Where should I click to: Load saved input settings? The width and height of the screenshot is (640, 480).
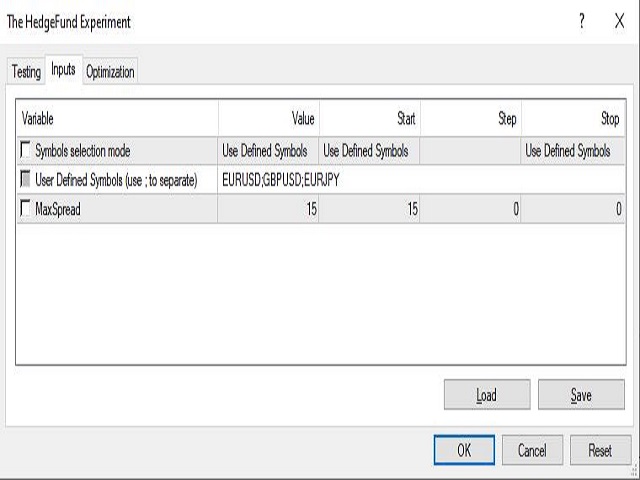click(x=487, y=395)
